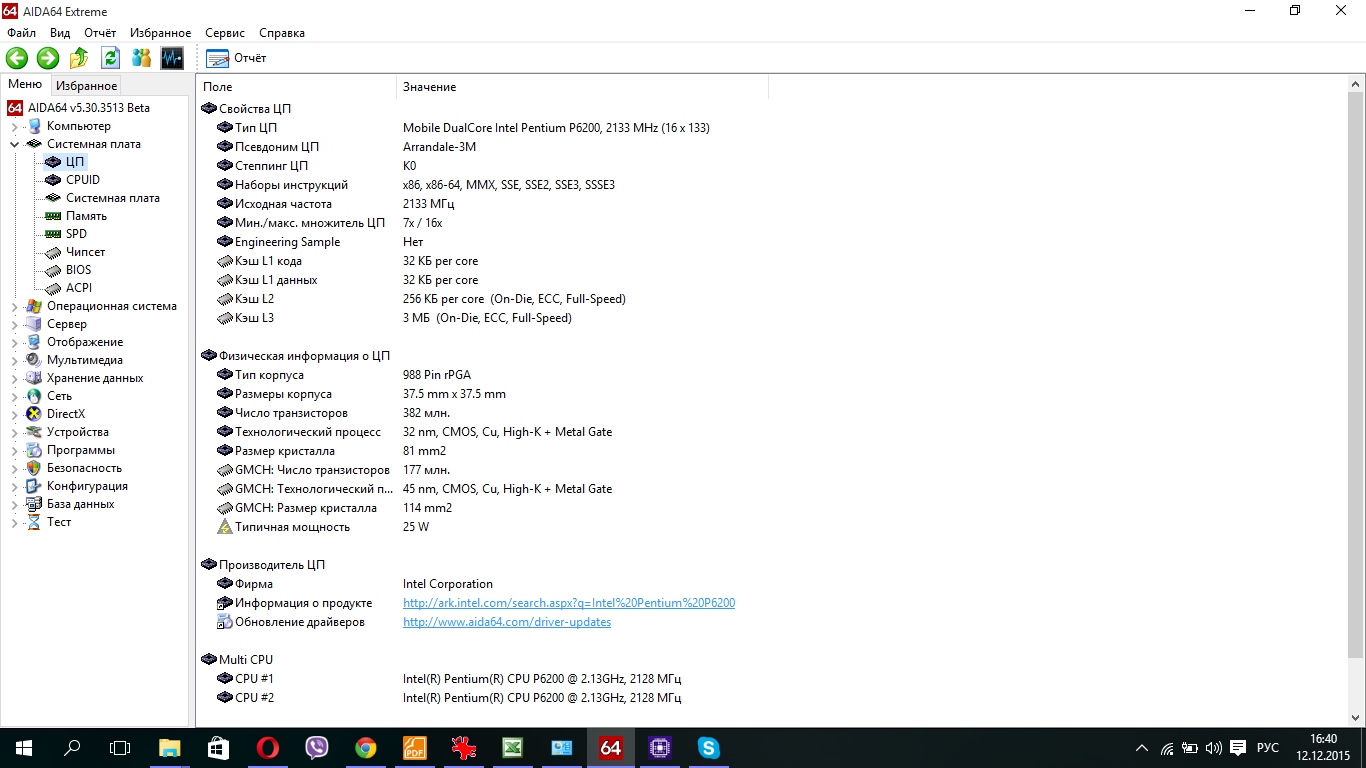This screenshot has height=768, width=1366.
Task: Open Viber from the taskbar
Action: pos(317,747)
